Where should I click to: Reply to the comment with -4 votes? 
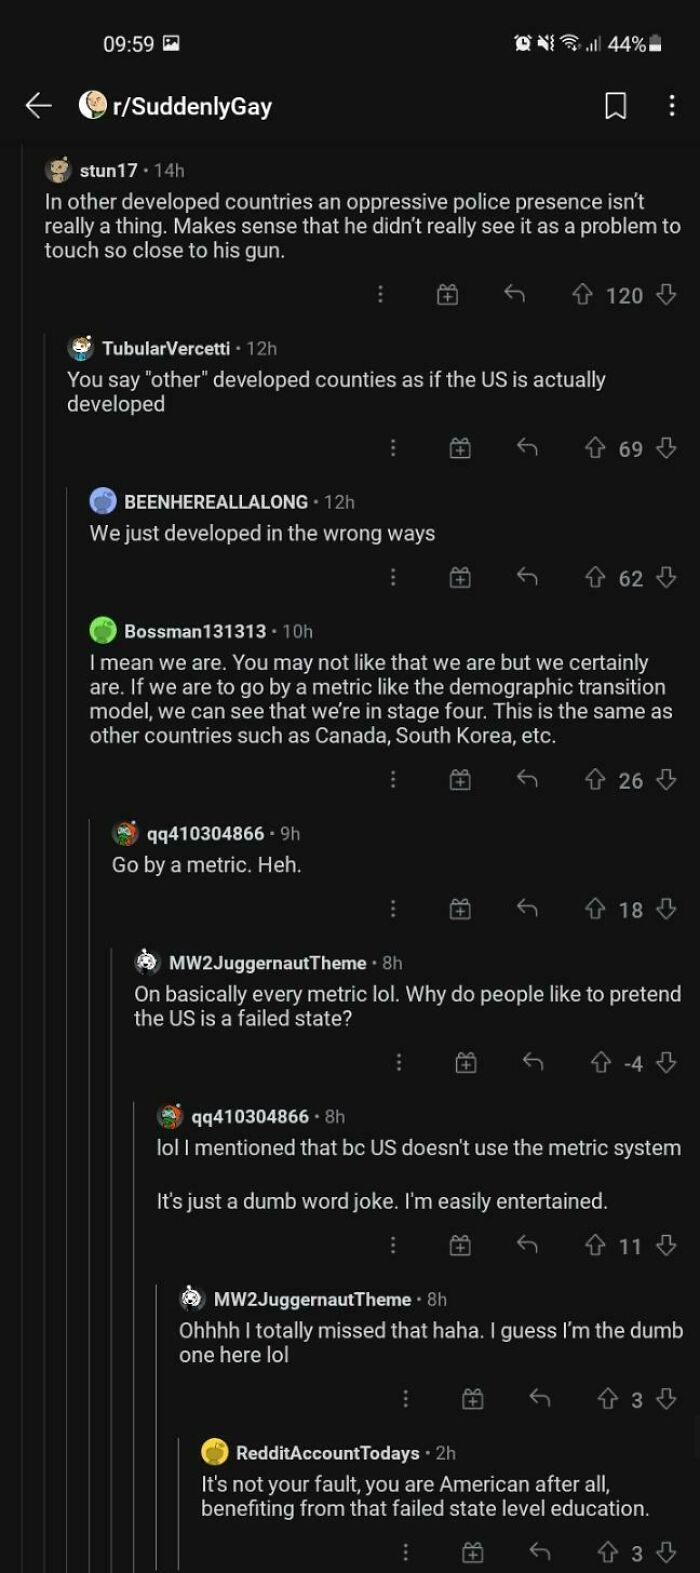click(x=533, y=1063)
